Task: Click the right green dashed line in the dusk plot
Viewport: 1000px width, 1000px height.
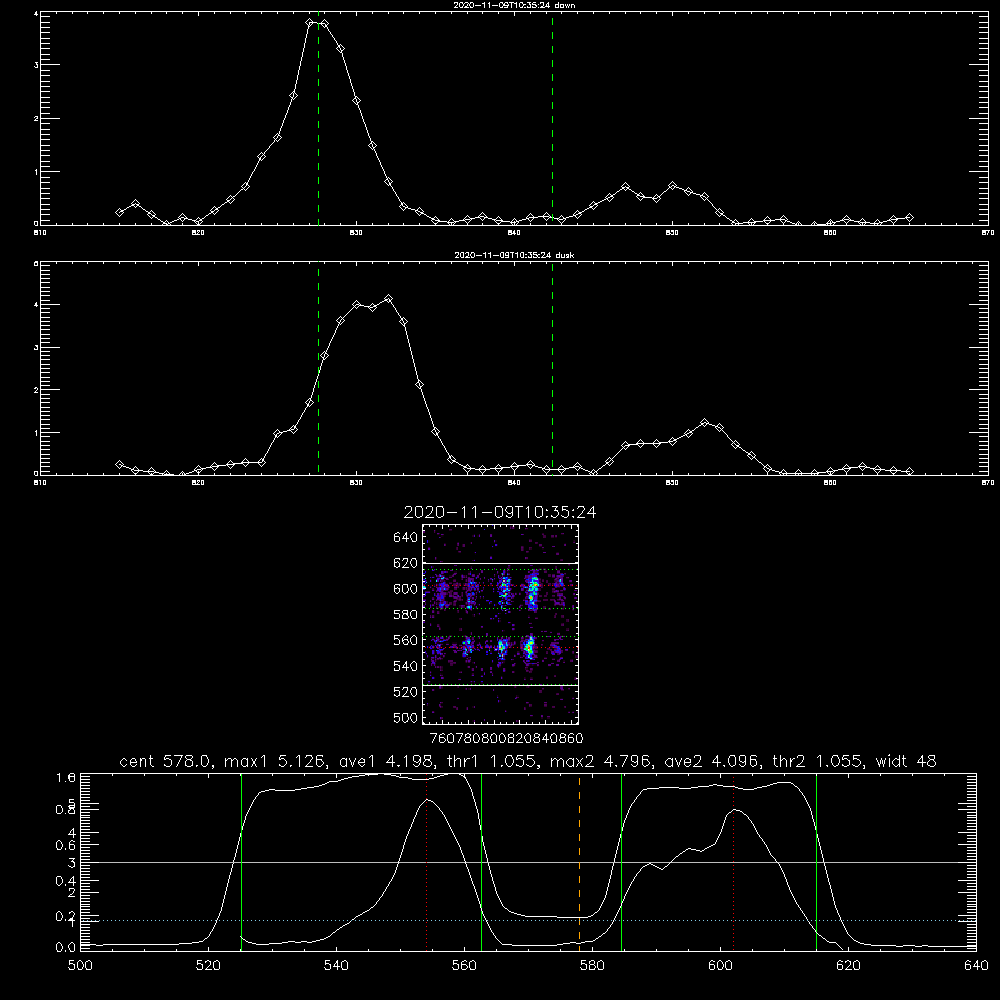Action: pyautogui.click(x=552, y=368)
